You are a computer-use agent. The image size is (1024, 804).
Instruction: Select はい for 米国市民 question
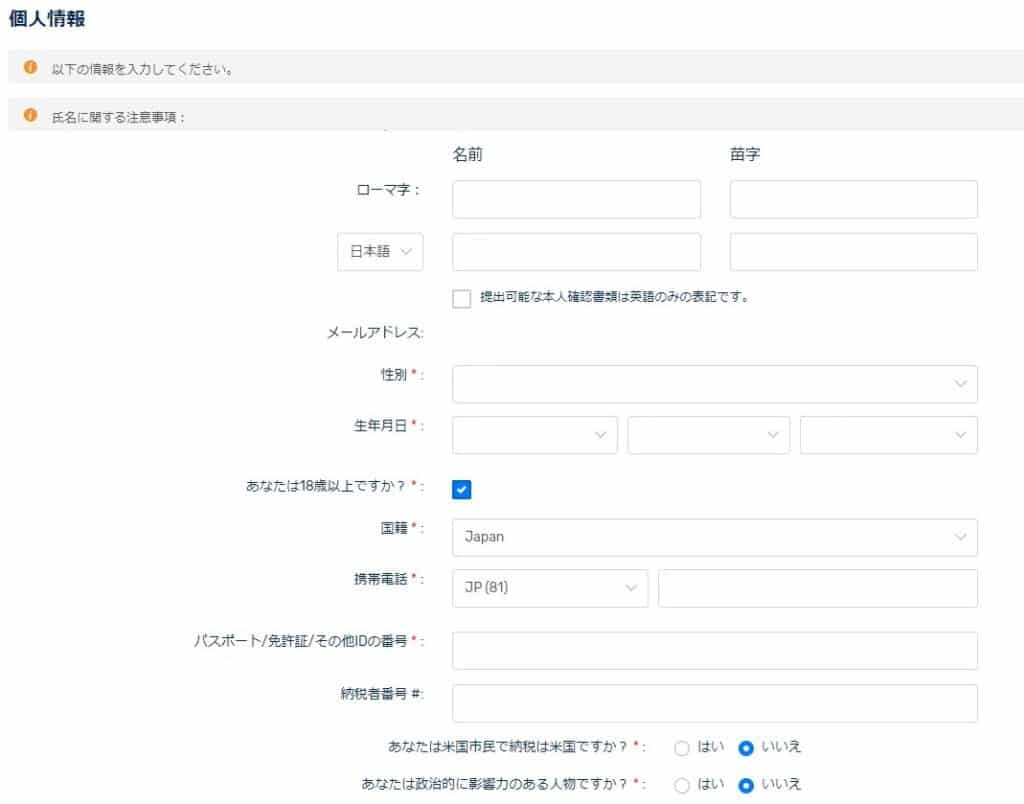[682, 748]
